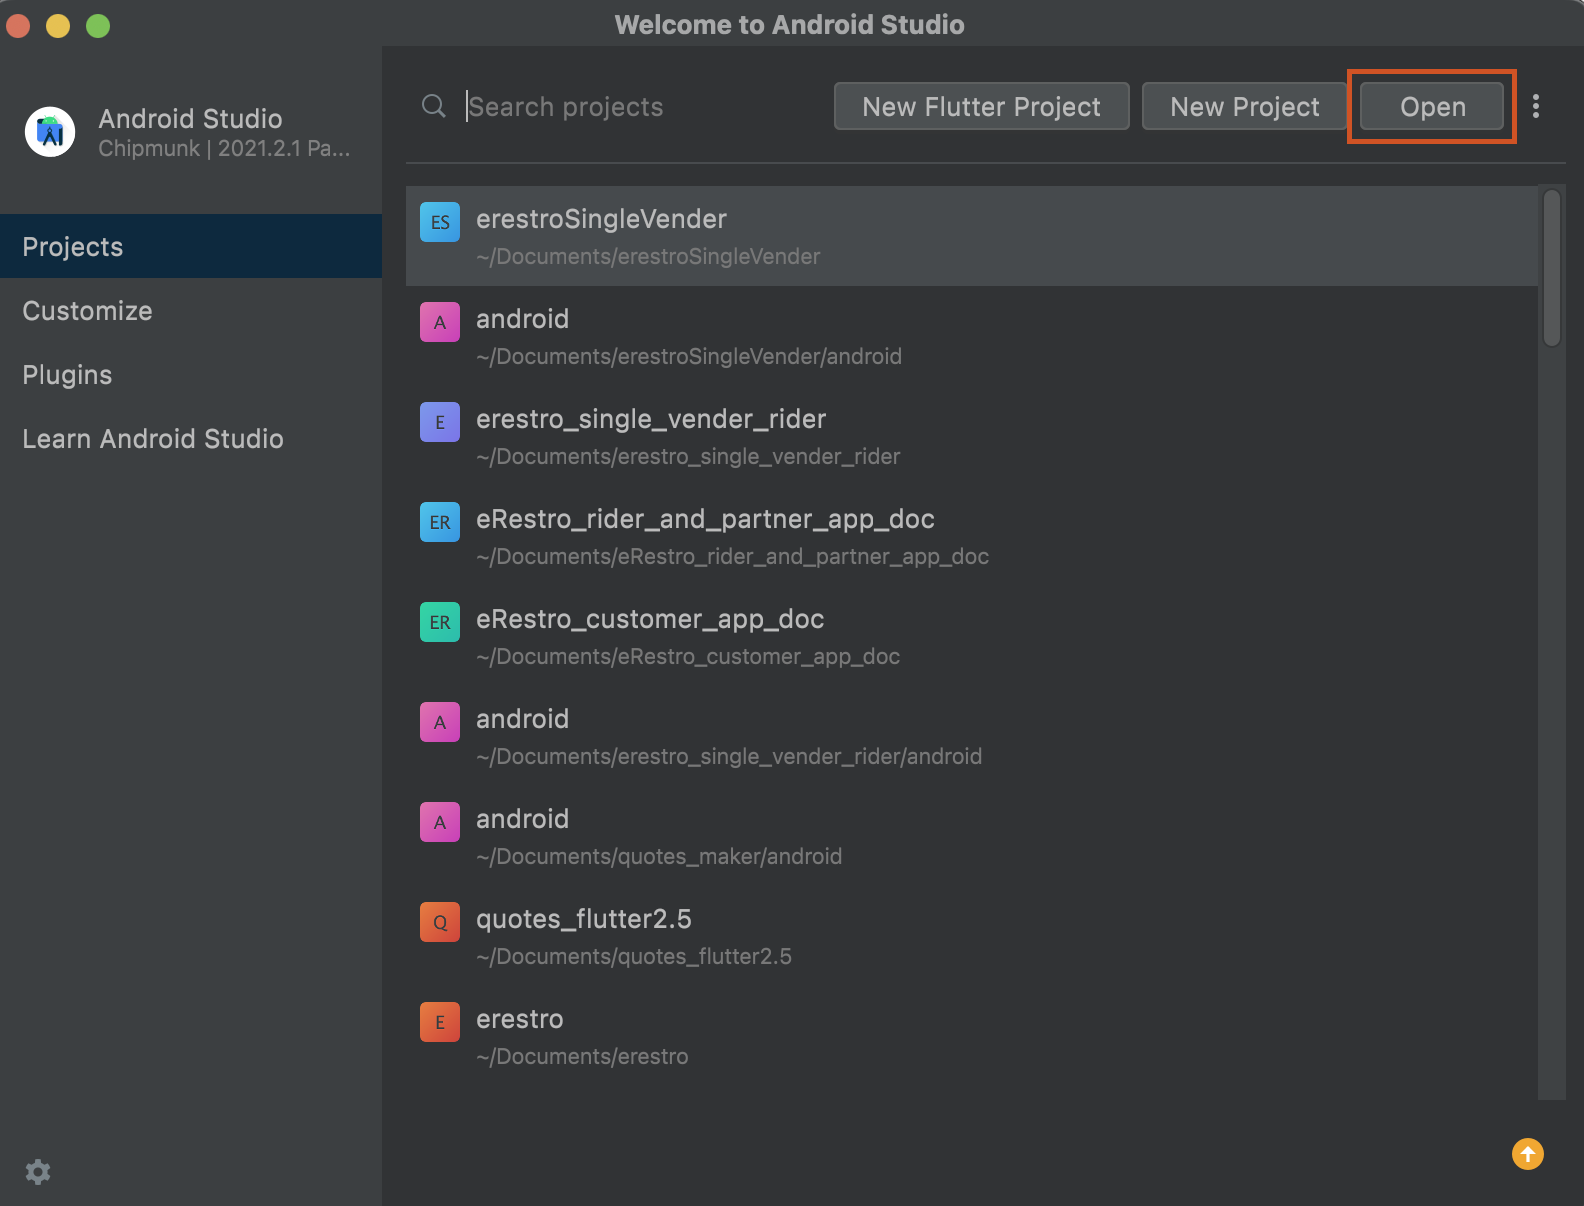Focus the Search projects field

[x=640, y=106]
